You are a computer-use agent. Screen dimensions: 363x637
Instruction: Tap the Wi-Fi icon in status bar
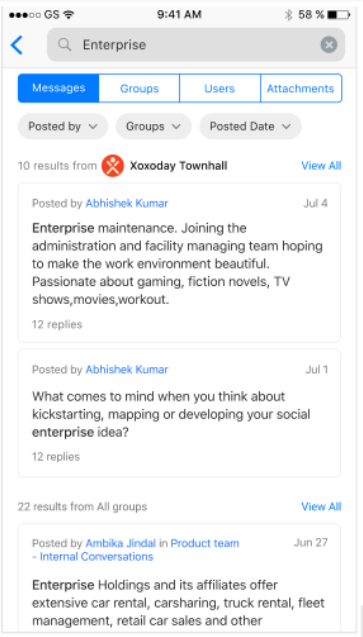coord(69,15)
